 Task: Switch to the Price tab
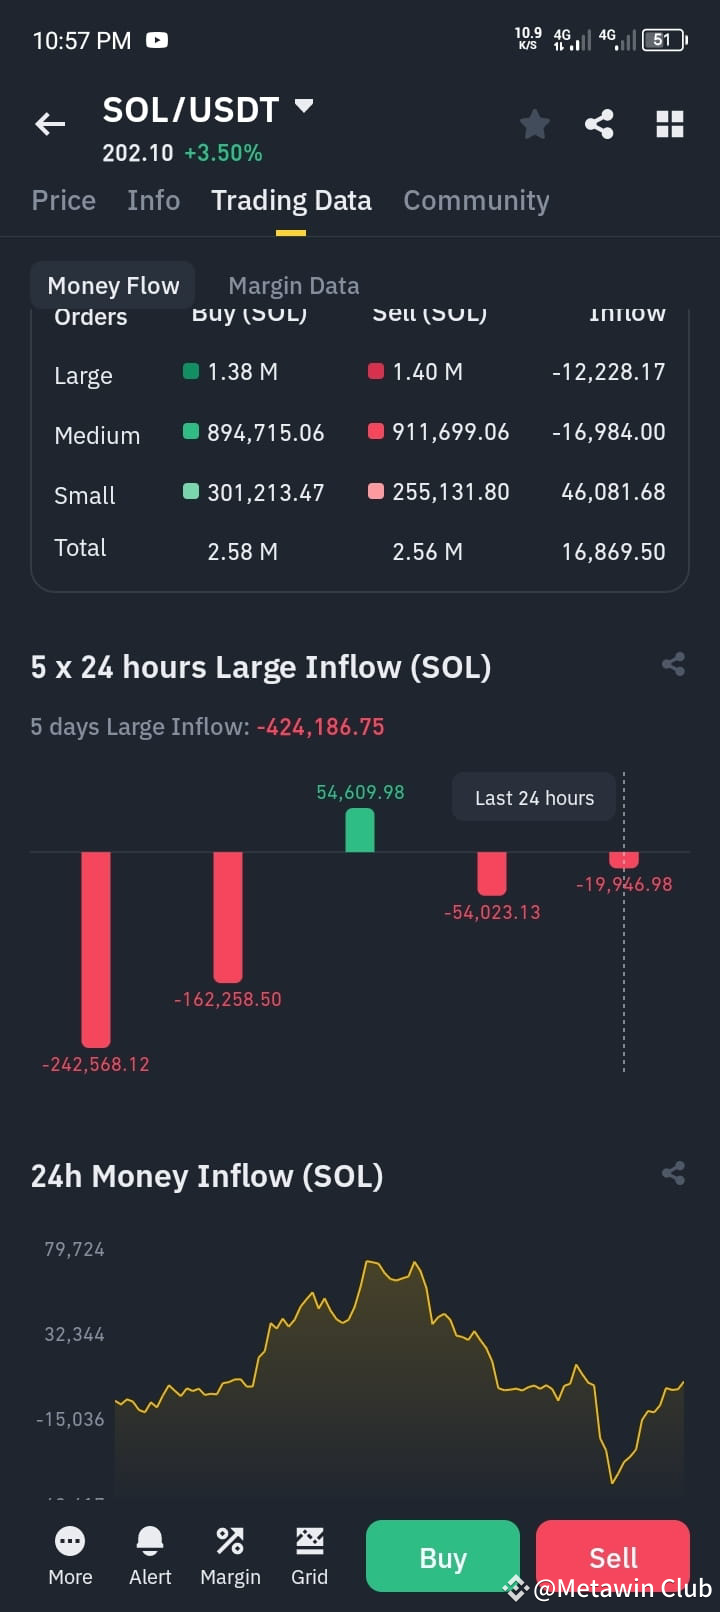pos(64,200)
